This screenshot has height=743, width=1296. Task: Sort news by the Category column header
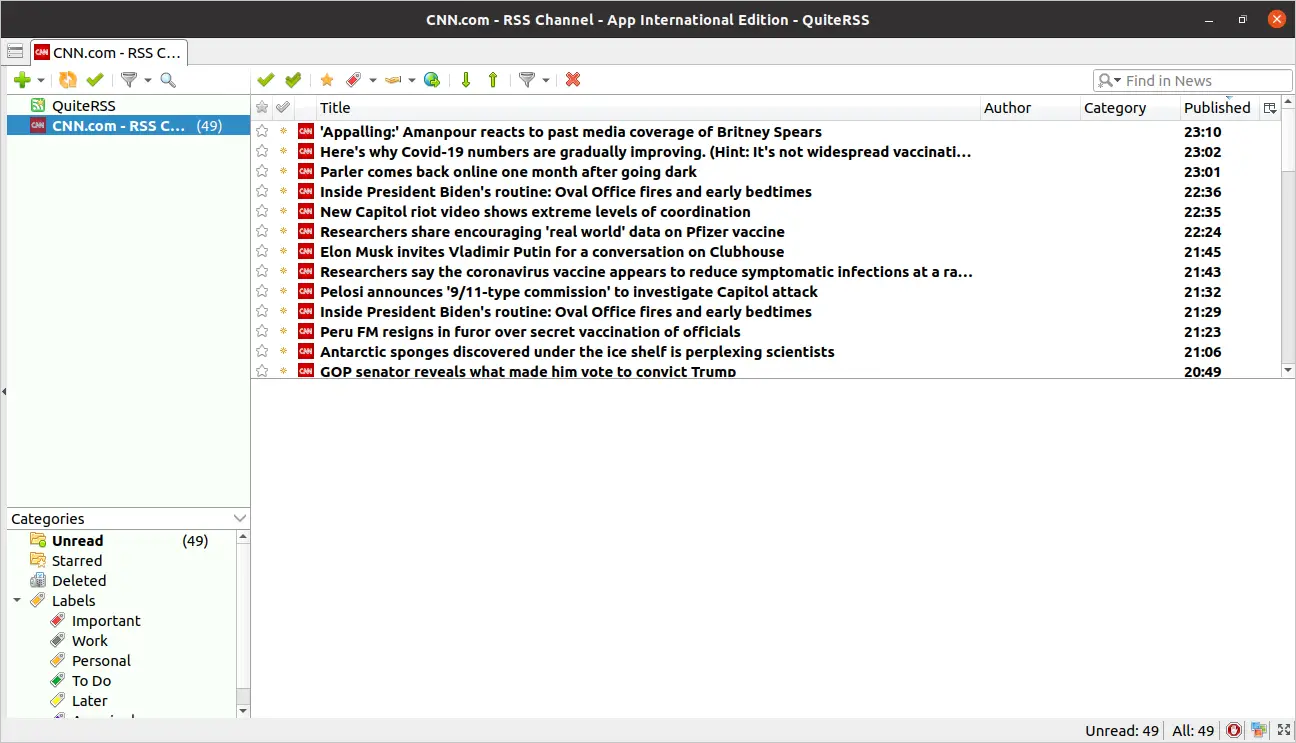(x=1130, y=108)
